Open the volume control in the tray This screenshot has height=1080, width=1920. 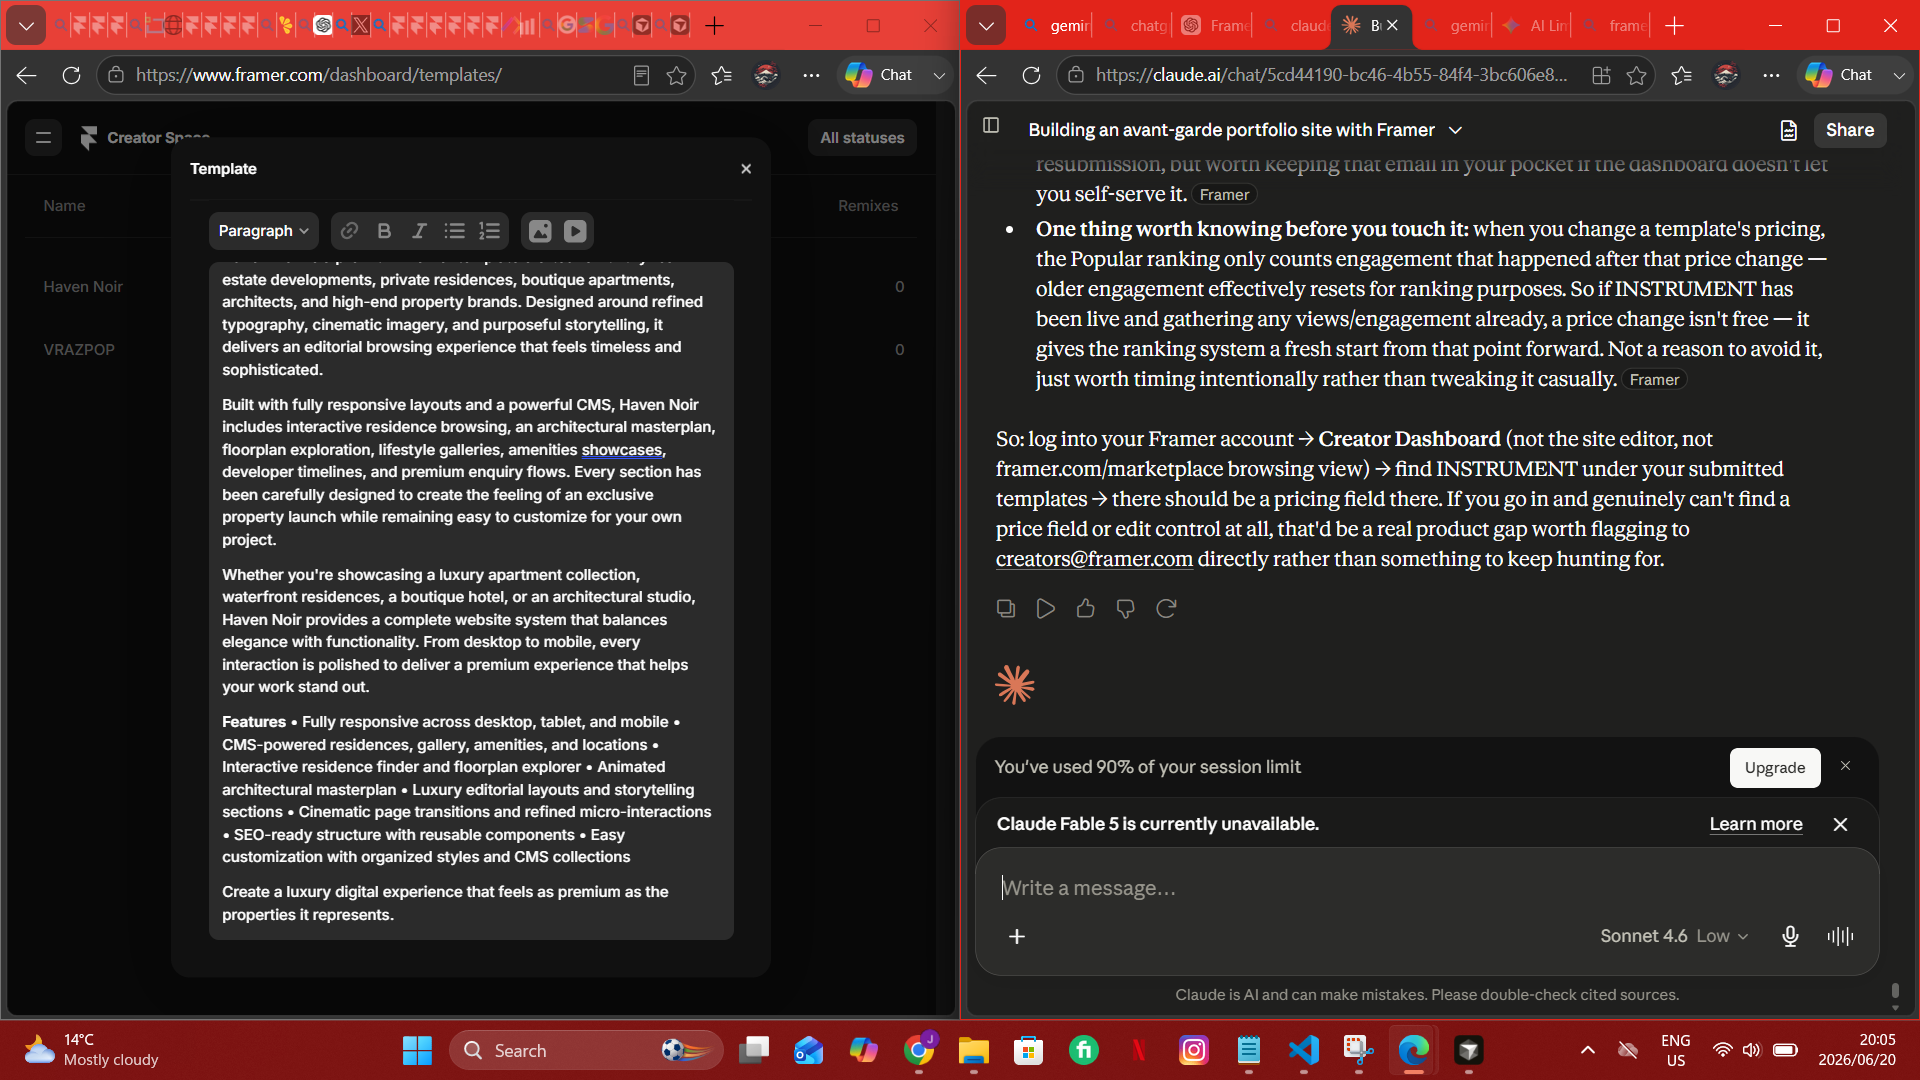coord(1751,1050)
